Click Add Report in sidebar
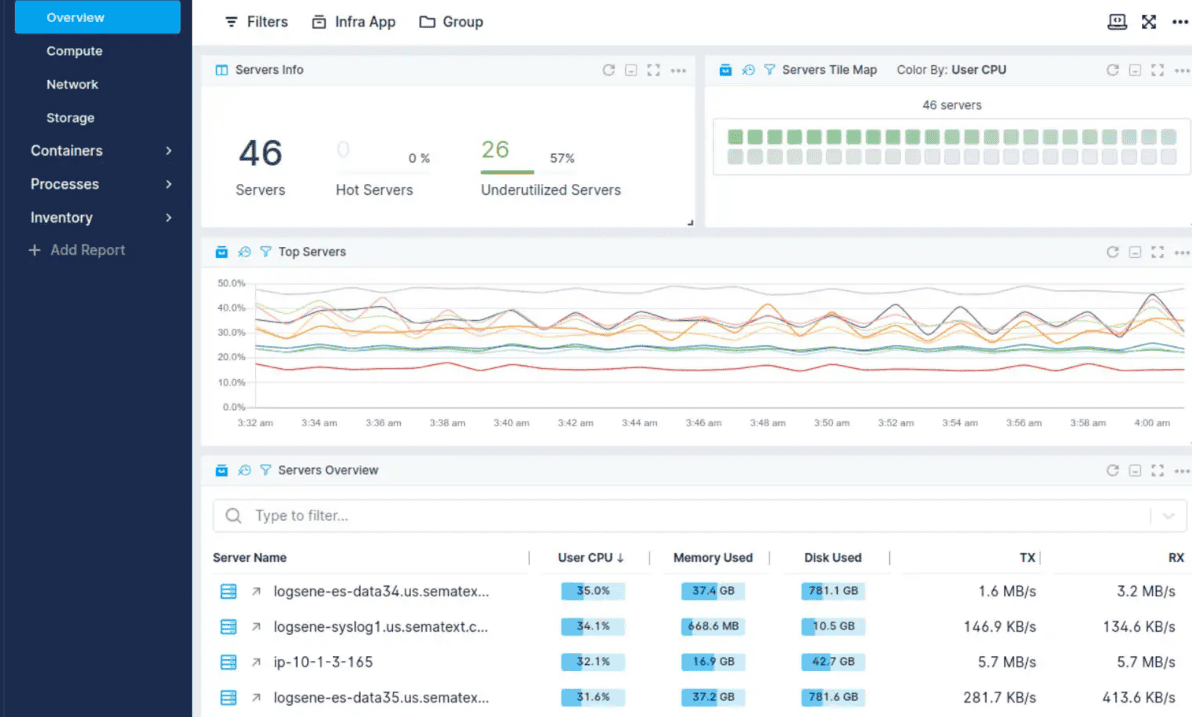The width and height of the screenshot is (1192, 717). (x=77, y=250)
